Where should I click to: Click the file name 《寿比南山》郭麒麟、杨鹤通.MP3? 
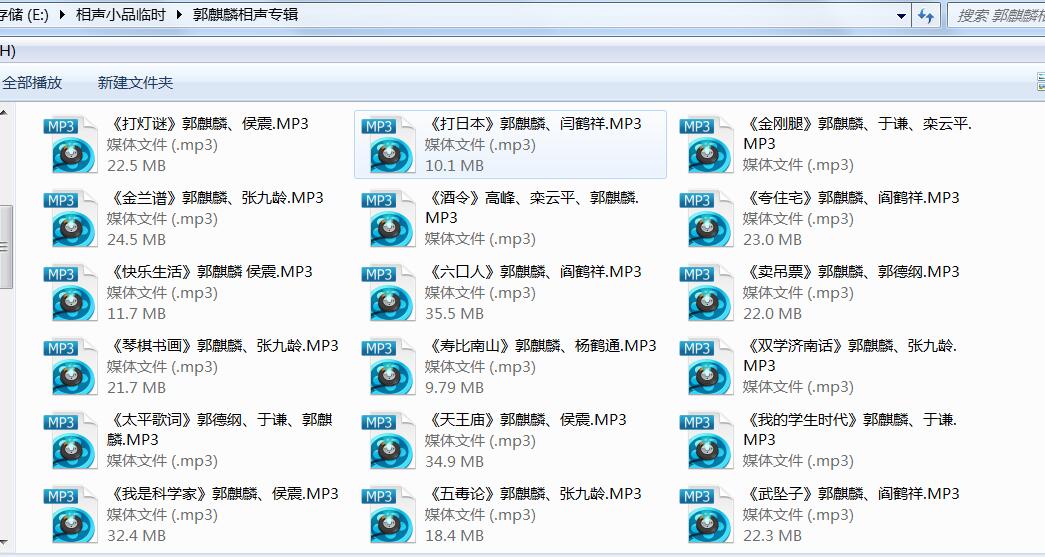pyautogui.click(x=540, y=345)
